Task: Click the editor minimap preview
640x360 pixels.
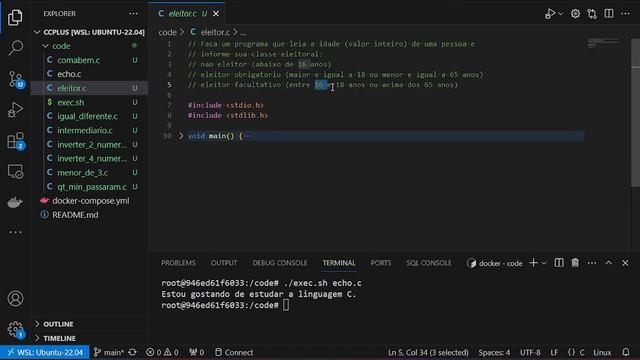Action: tap(604, 42)
